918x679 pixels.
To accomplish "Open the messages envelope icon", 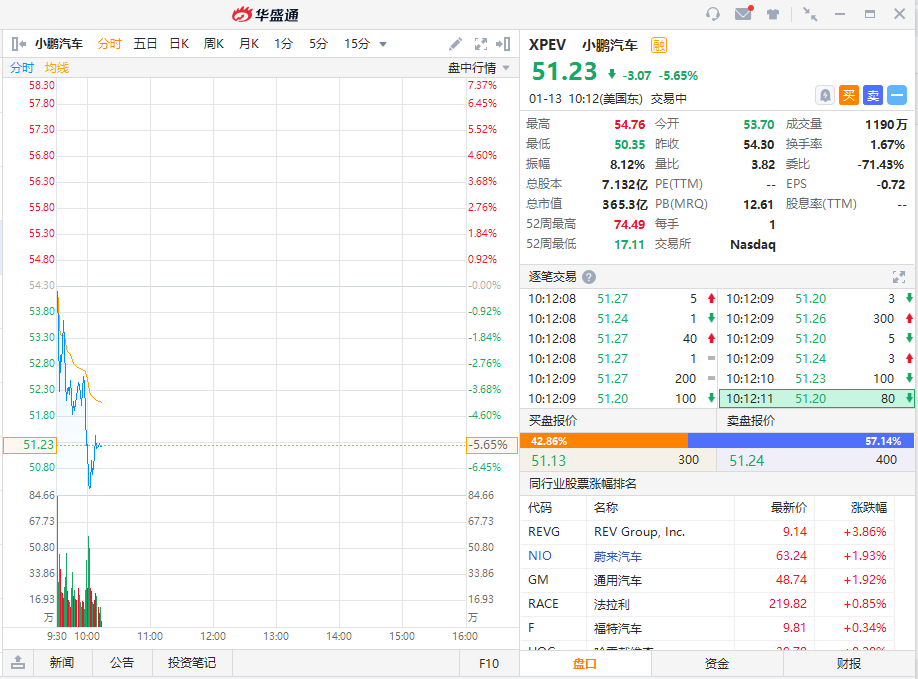I will tap(743, 14).
